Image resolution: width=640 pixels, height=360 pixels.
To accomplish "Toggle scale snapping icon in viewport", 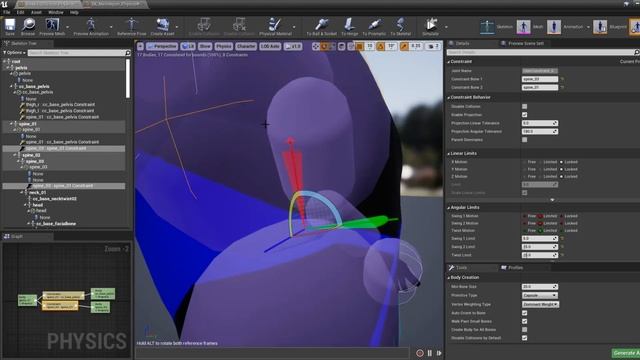I will coord(404,47).
